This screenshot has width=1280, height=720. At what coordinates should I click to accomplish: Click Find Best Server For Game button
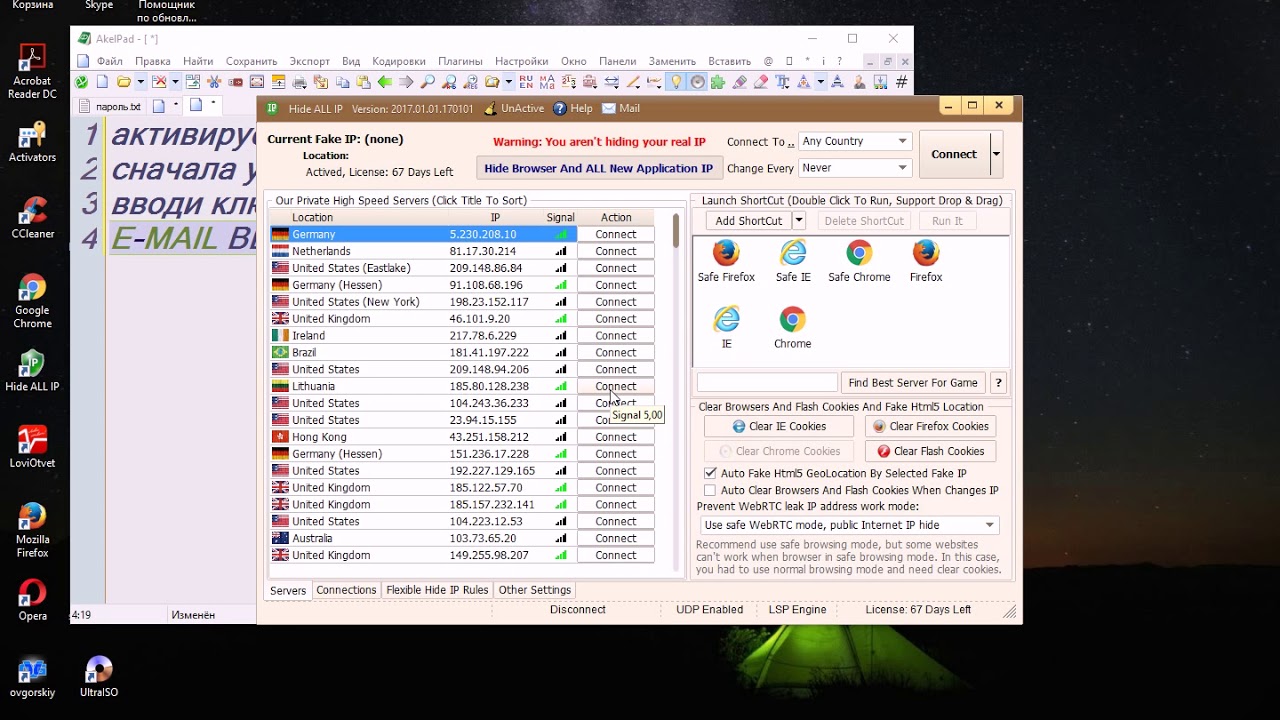(913, 383)
